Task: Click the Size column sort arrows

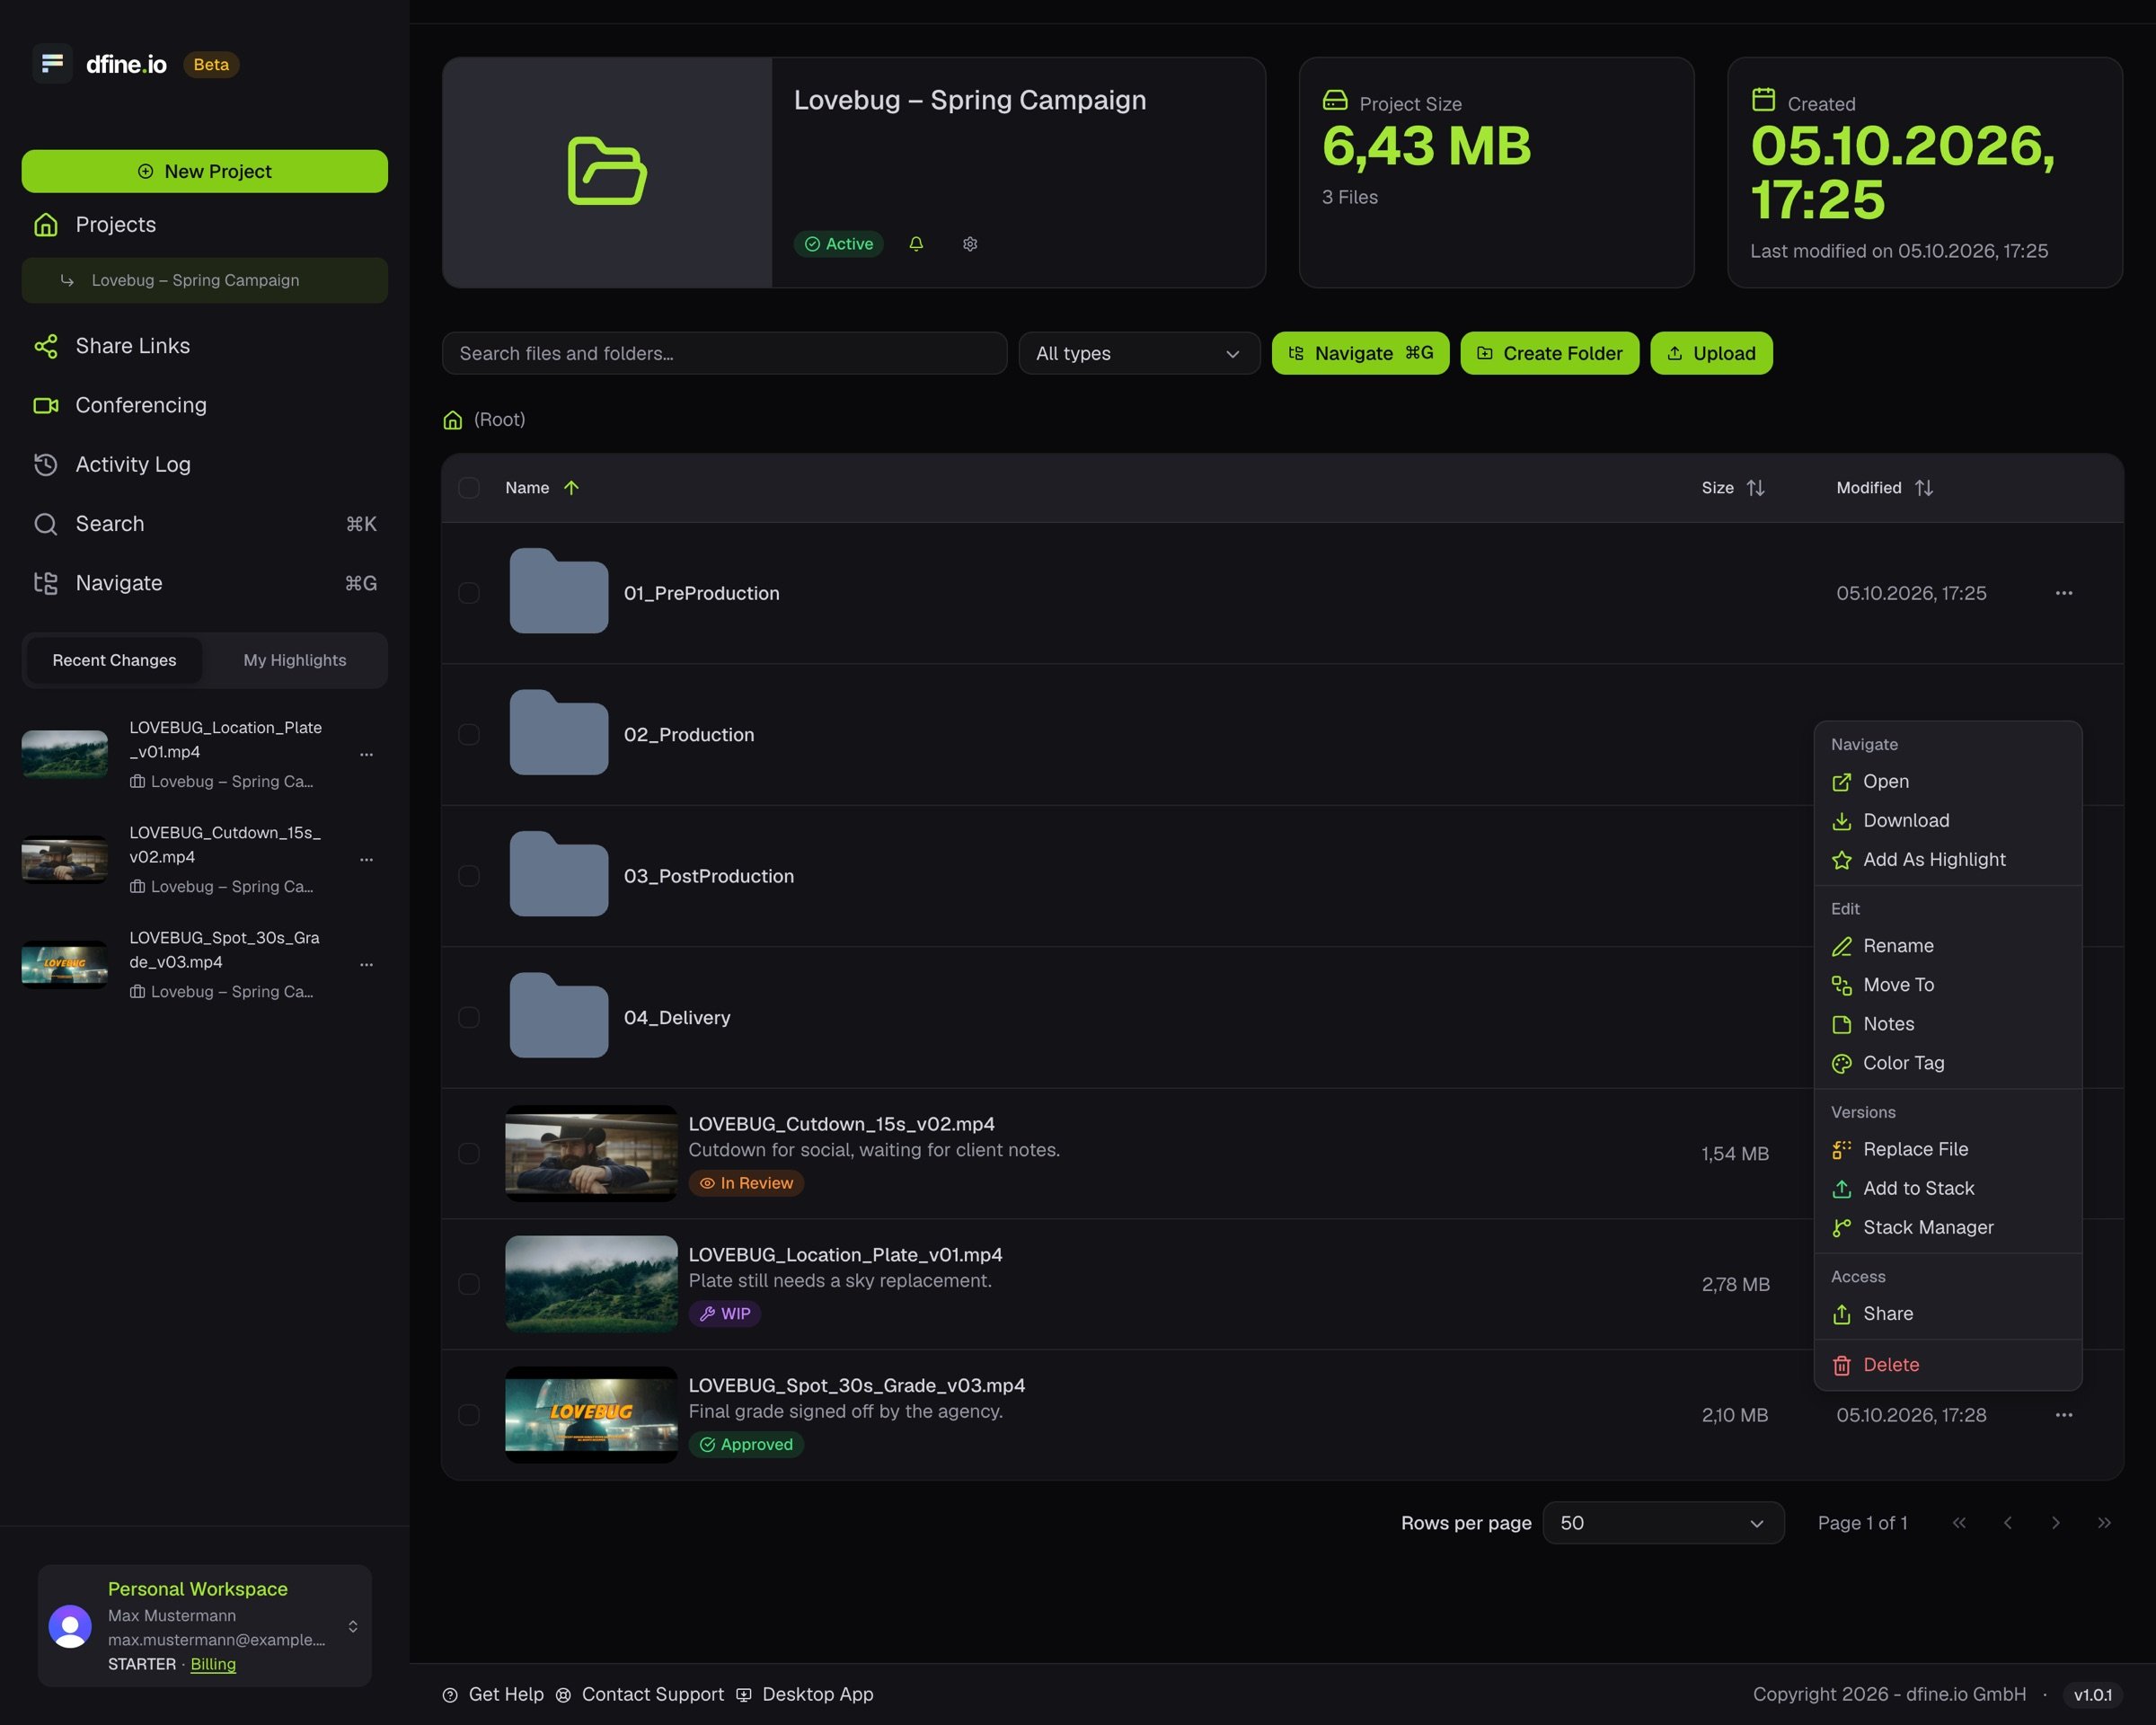Action: coord(1756,488)
